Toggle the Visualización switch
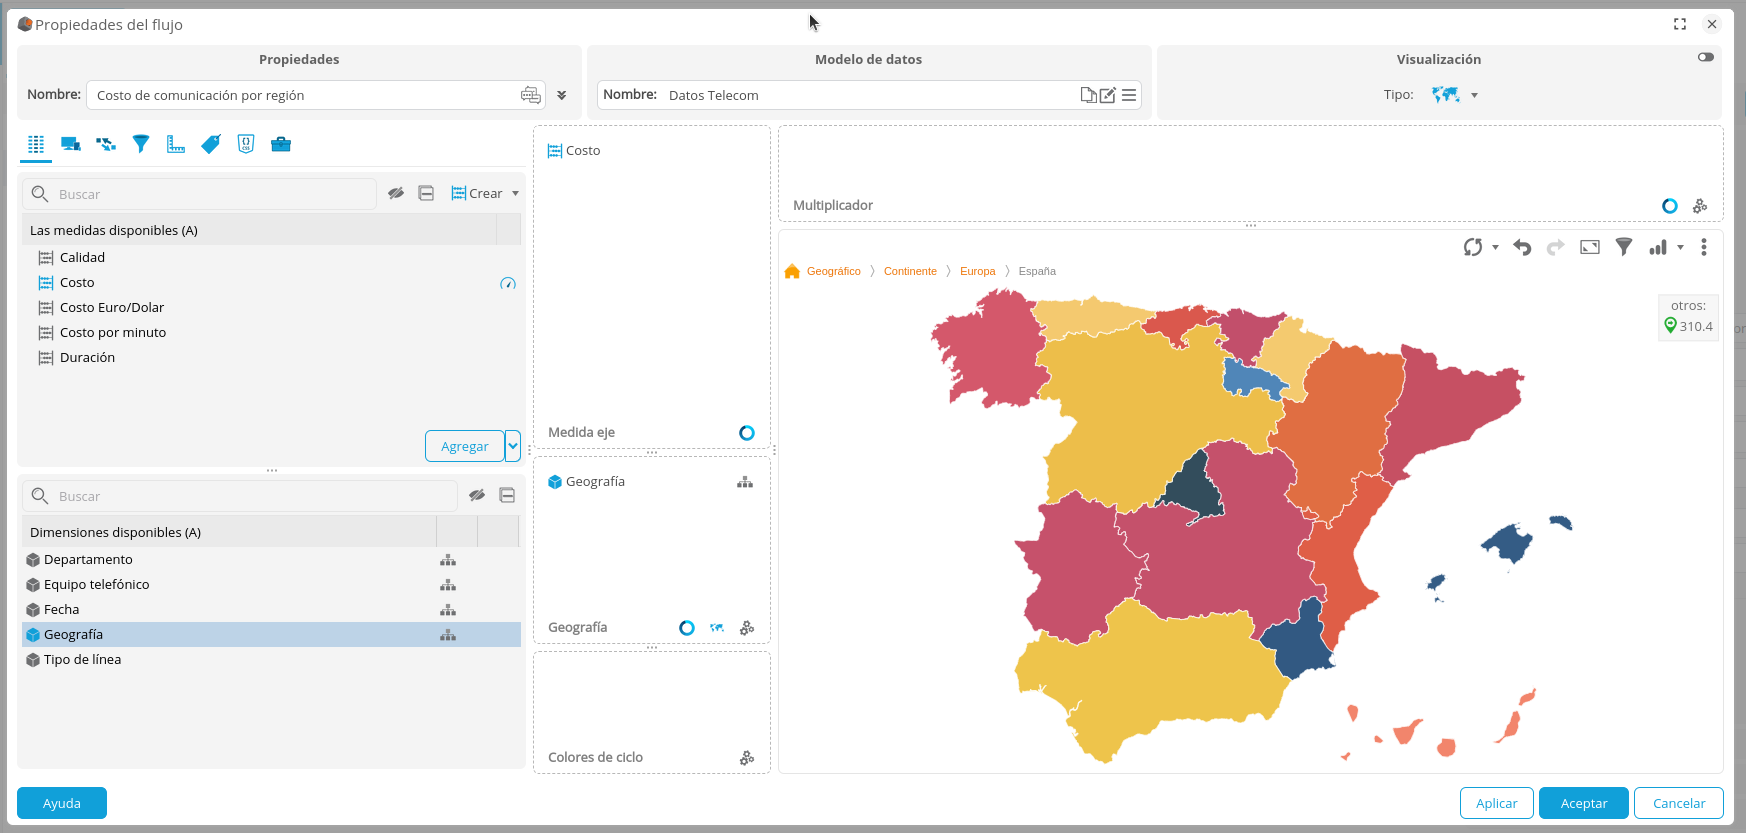Viewport: 1746px width, 833px height. point(1706,57)
